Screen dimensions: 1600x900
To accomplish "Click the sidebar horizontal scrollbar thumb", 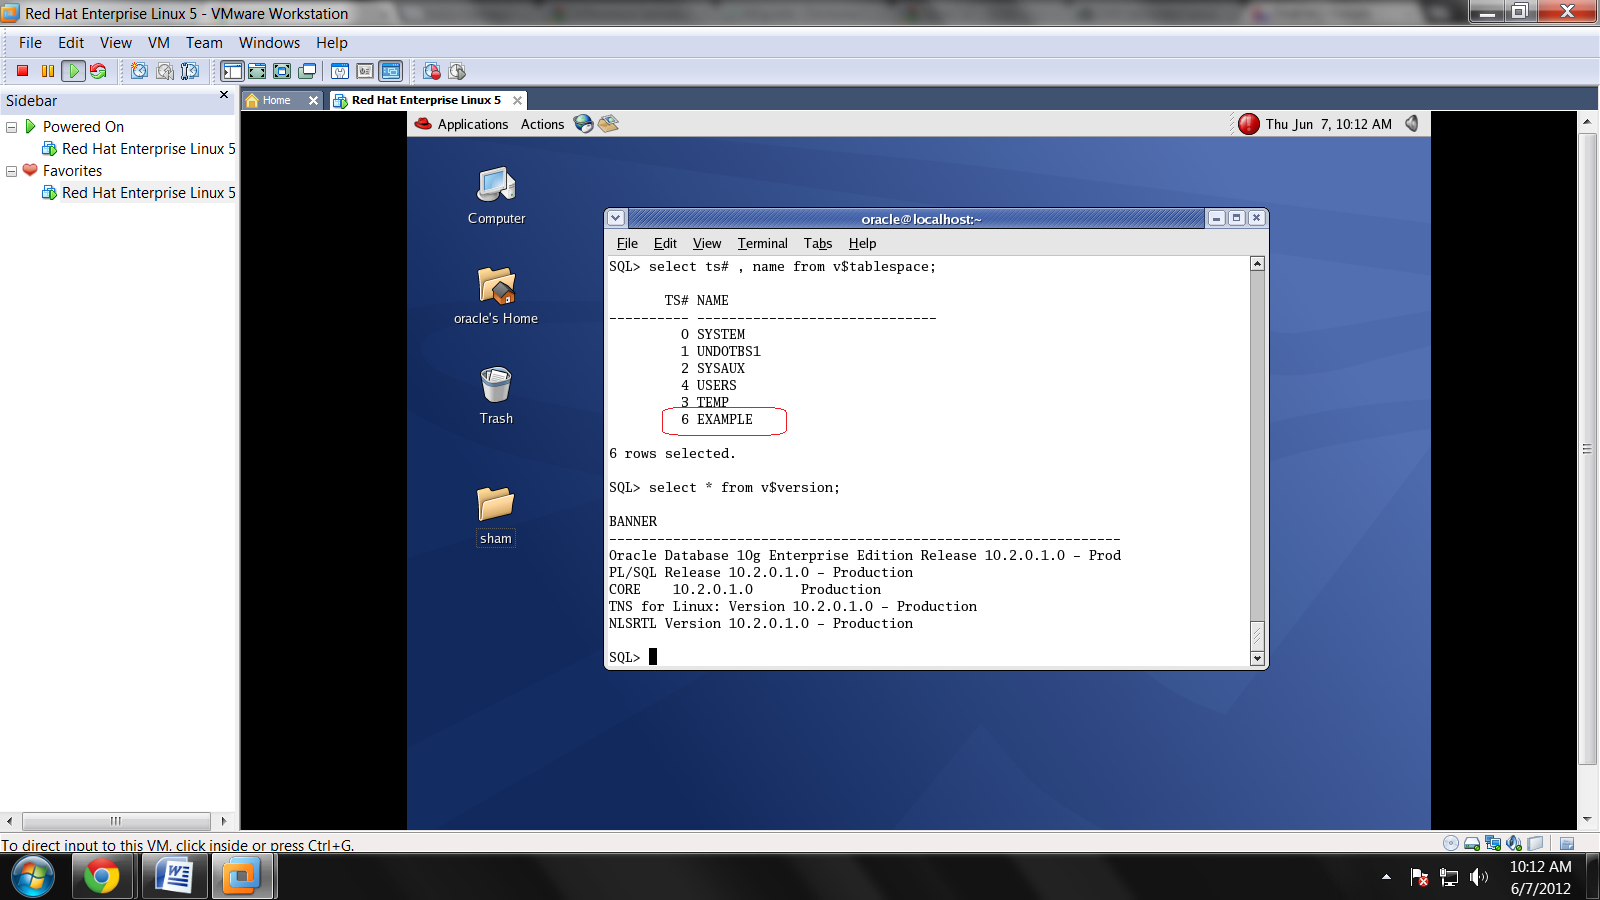I will pos(116,821).
